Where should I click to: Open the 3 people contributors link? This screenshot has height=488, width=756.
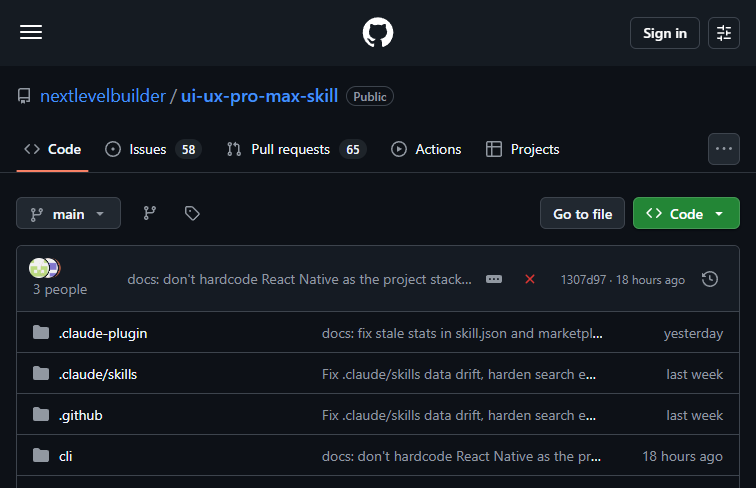pyautogui.click(x=60, y=289)
